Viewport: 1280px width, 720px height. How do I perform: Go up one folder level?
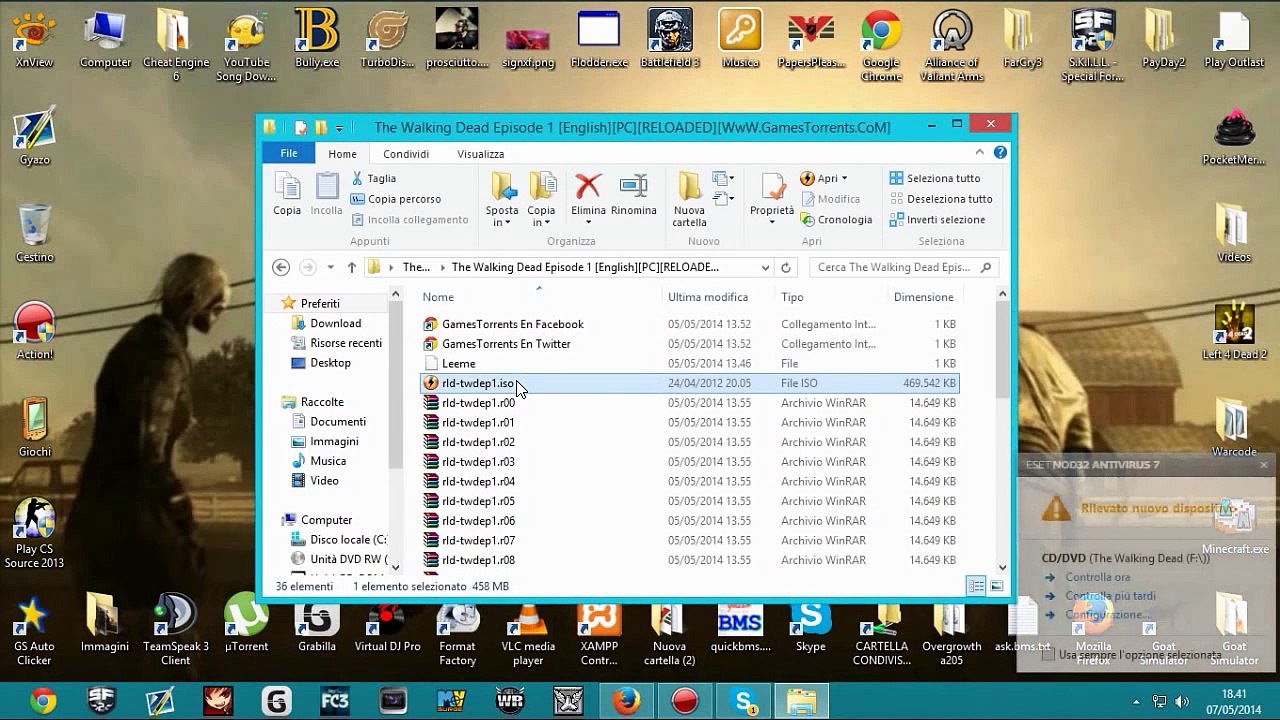[351, 267]
